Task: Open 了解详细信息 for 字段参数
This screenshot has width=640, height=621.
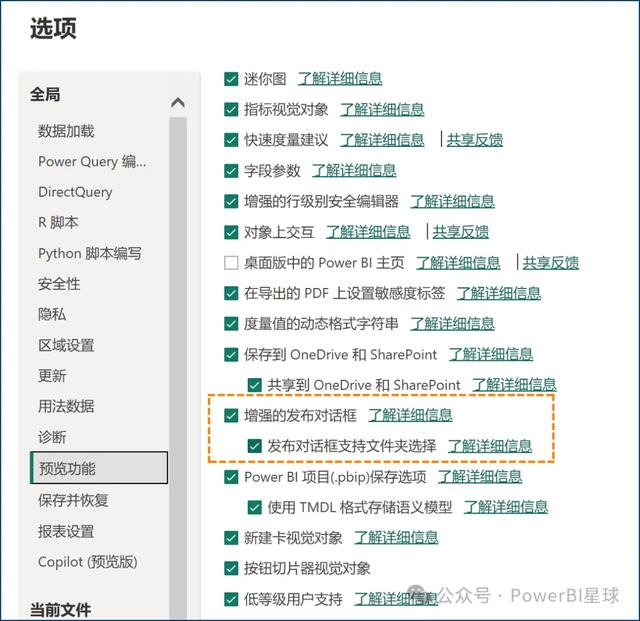Action: (x=354, y=171)
